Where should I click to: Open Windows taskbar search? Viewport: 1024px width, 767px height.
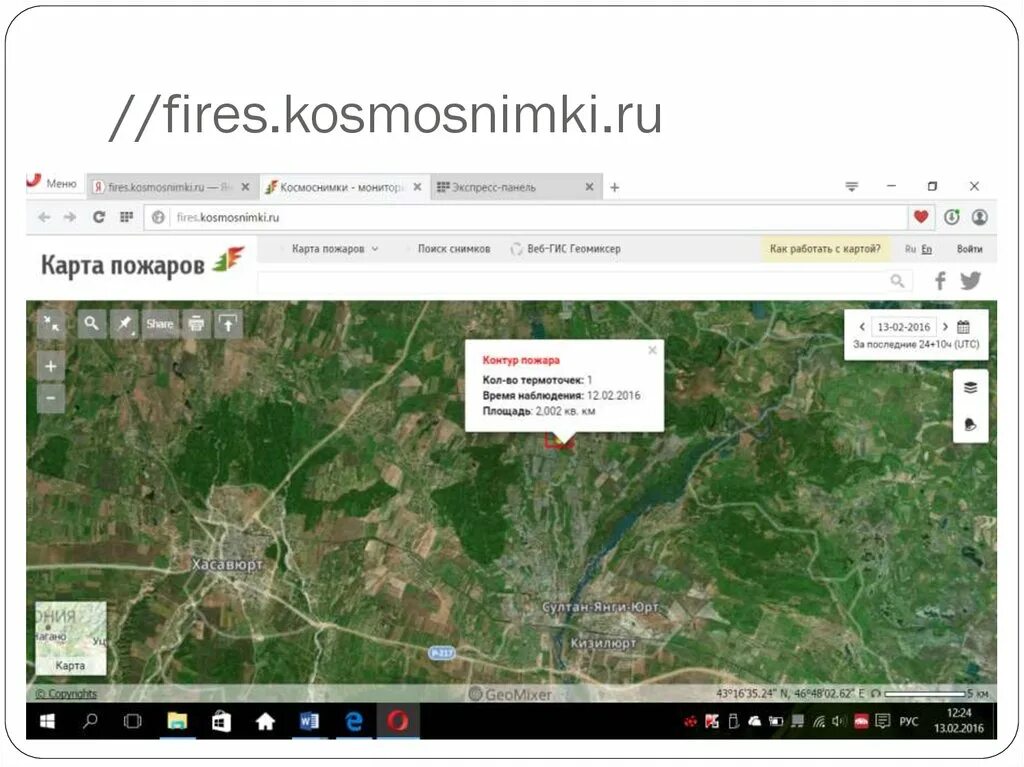pos(90,721)
